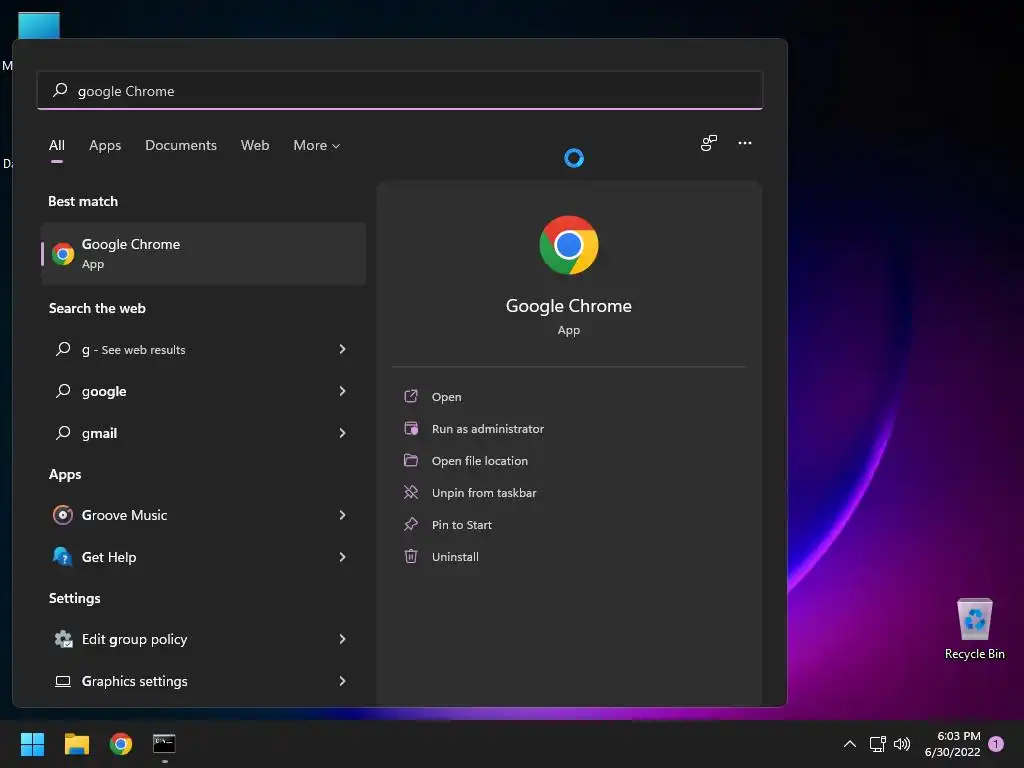Open the Command Prompt taskbar icon
Image resolution: width=1024 pixels, height=768 pixels.
click(x=164, y=744)
